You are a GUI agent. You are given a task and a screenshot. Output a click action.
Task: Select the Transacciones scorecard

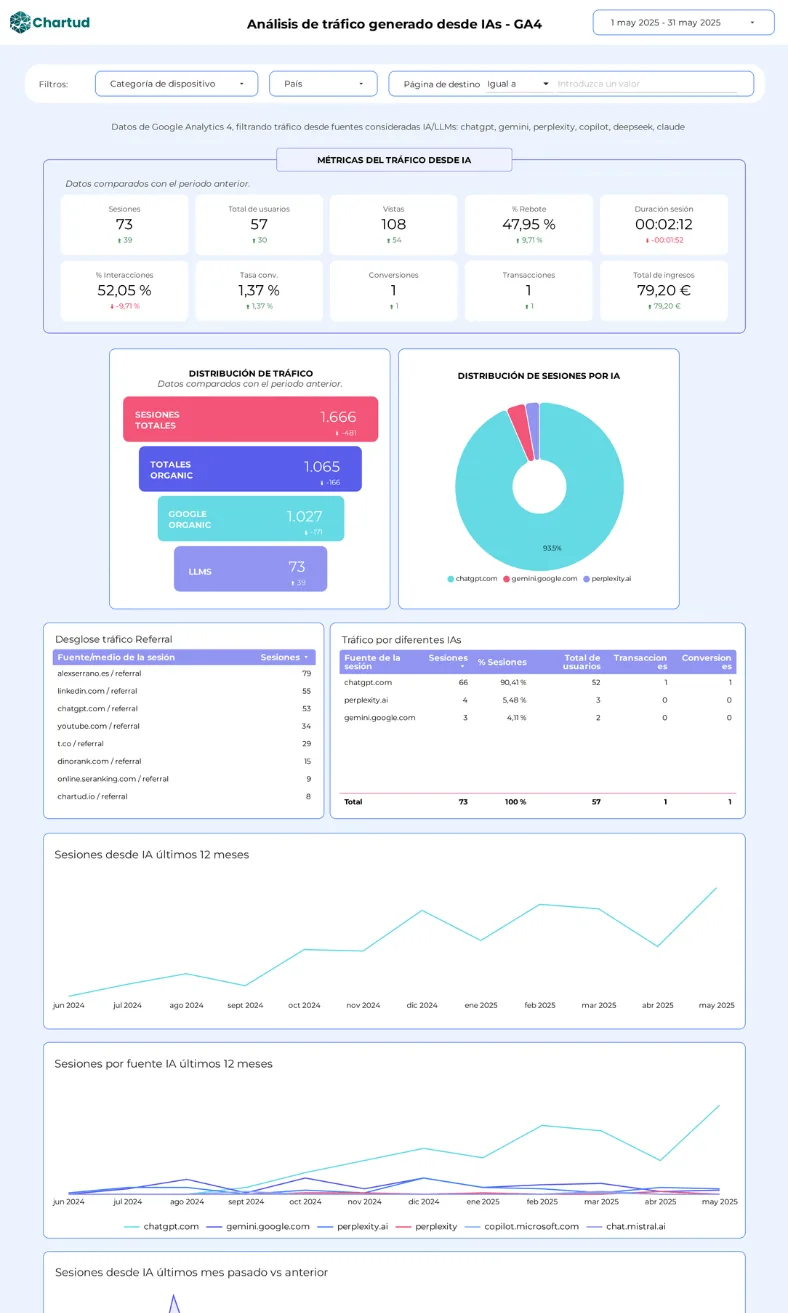click(528, 291)
